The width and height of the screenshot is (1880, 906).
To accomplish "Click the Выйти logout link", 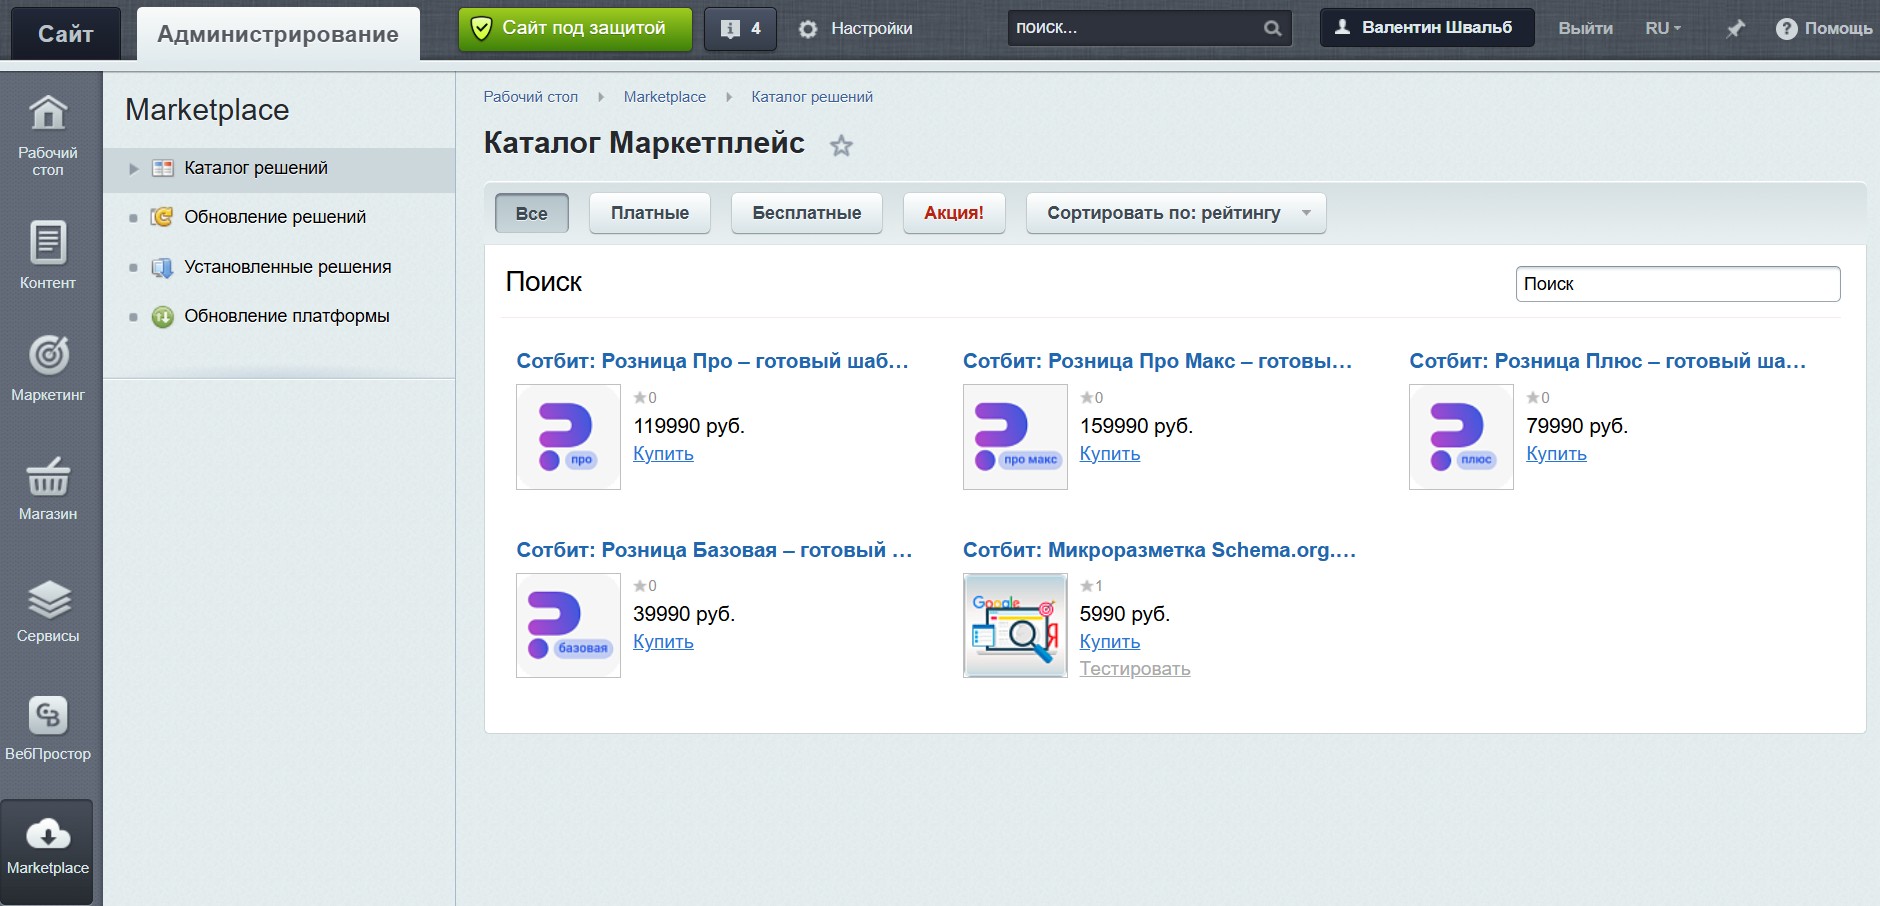I will pos(1585,29).
